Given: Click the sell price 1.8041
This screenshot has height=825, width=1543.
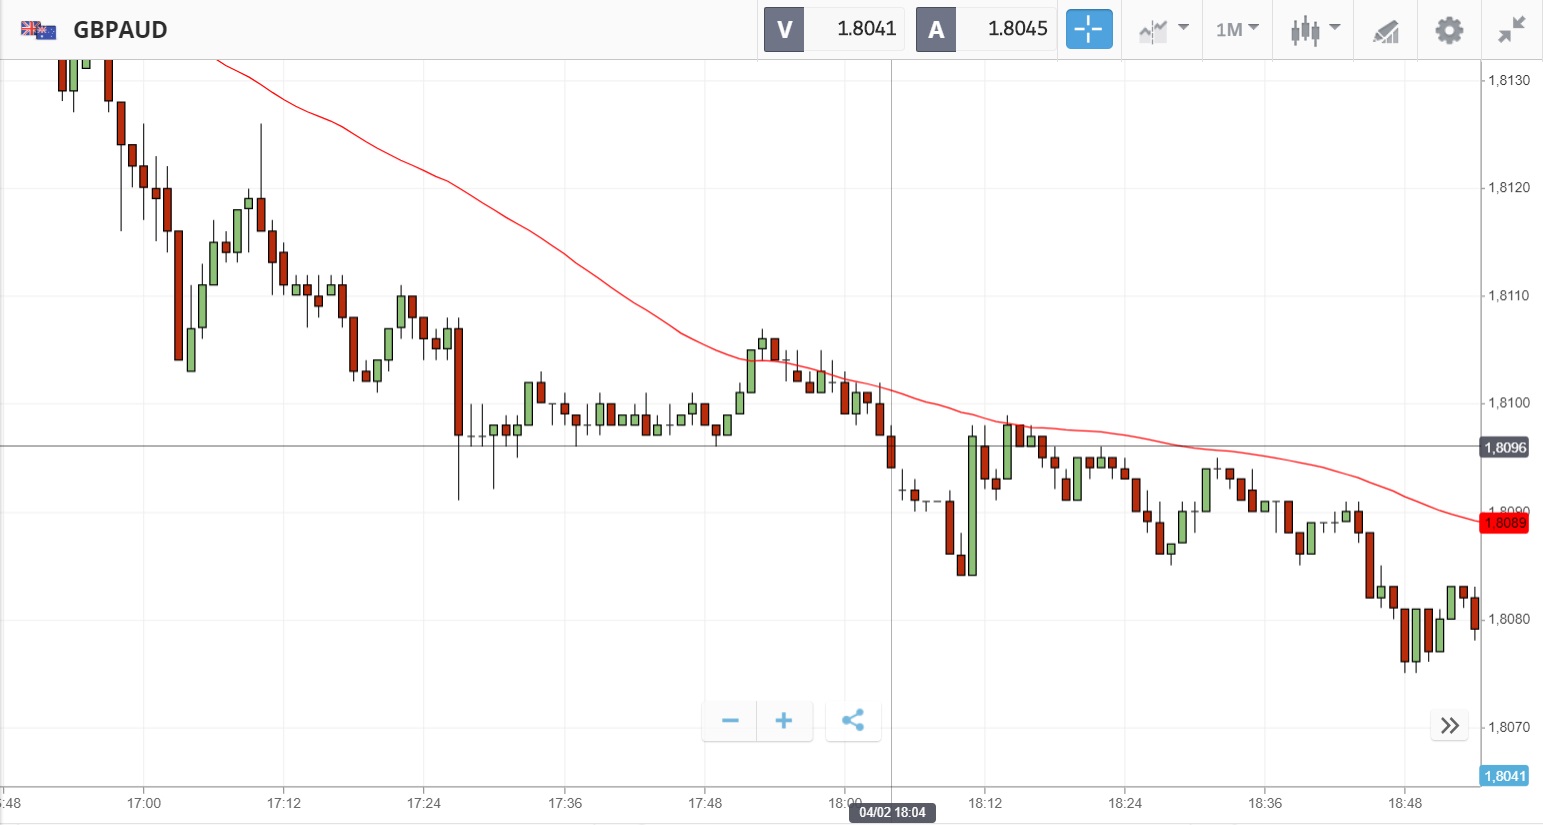Looking at the screenshot, I should (866, 29).
